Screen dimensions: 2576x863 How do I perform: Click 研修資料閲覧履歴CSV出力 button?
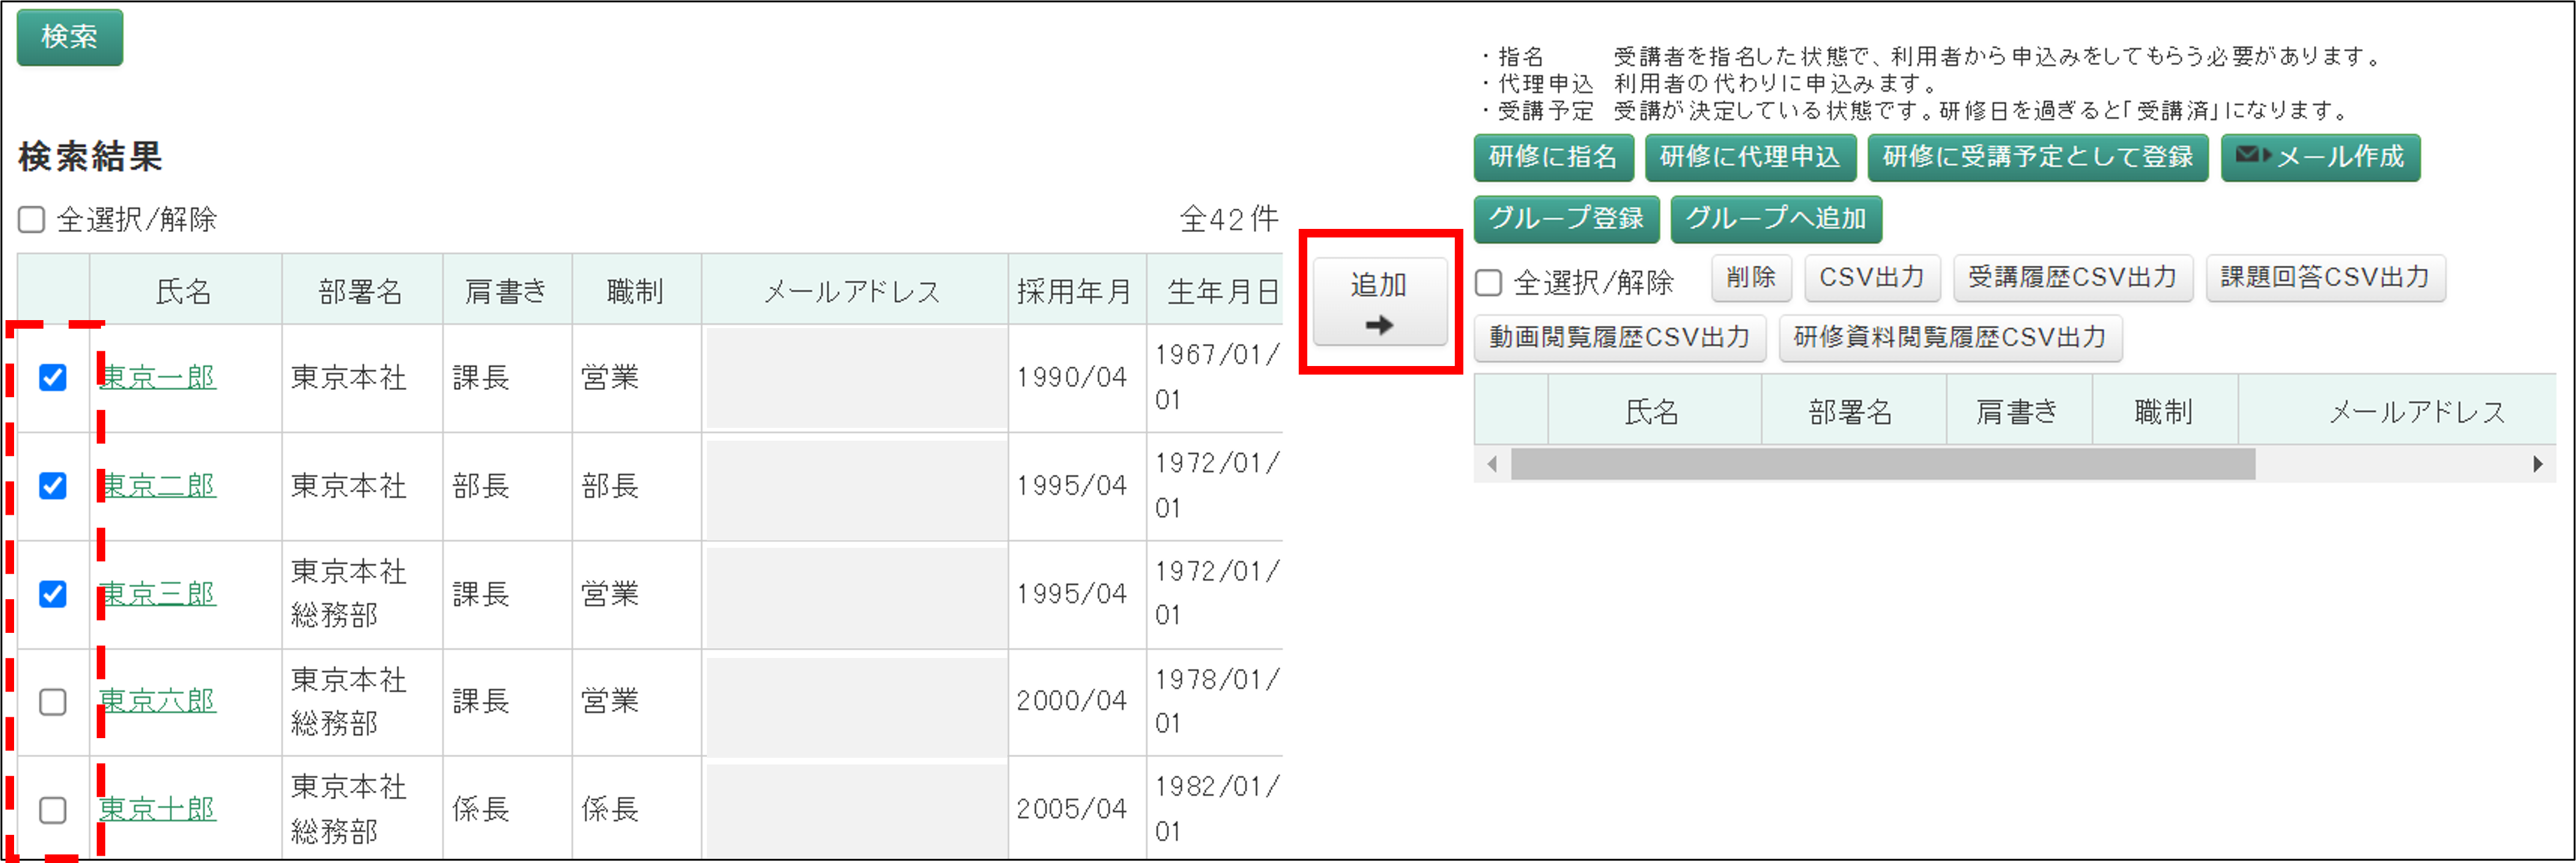coord(1950,338)
